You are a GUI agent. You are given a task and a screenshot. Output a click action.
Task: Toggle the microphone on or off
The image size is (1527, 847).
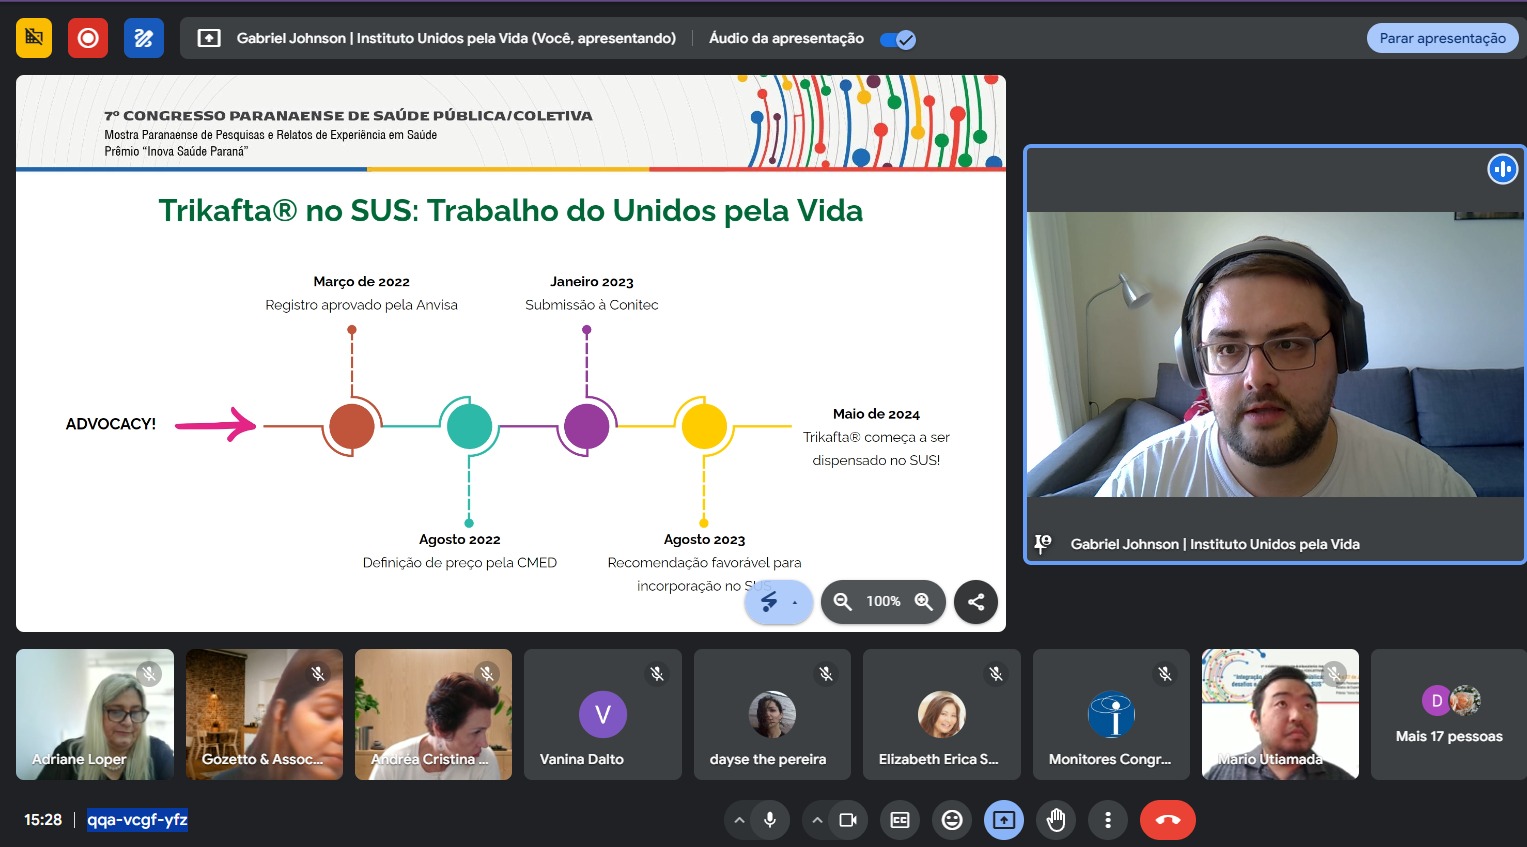[x=770, y=820]
